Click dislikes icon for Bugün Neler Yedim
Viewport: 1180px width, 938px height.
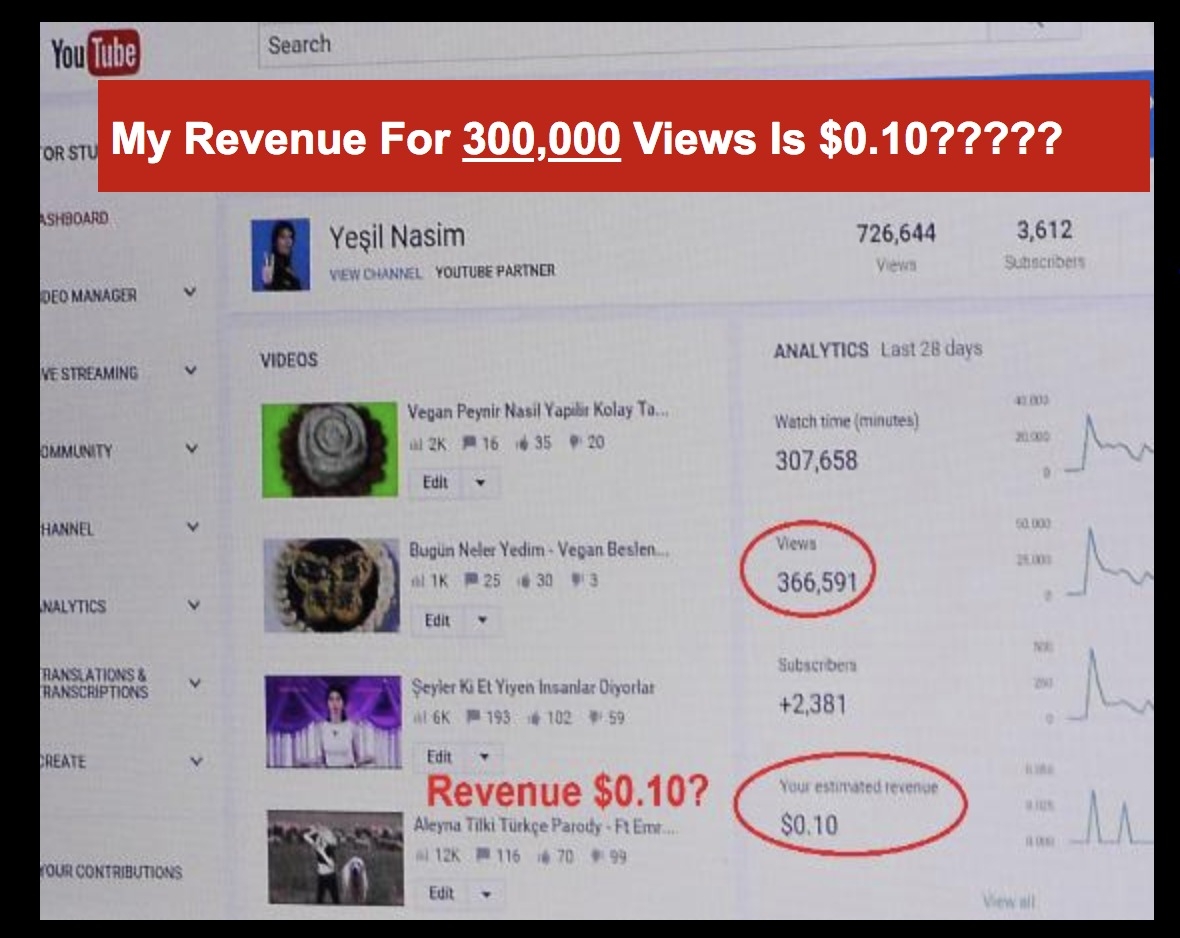[576, 580]
